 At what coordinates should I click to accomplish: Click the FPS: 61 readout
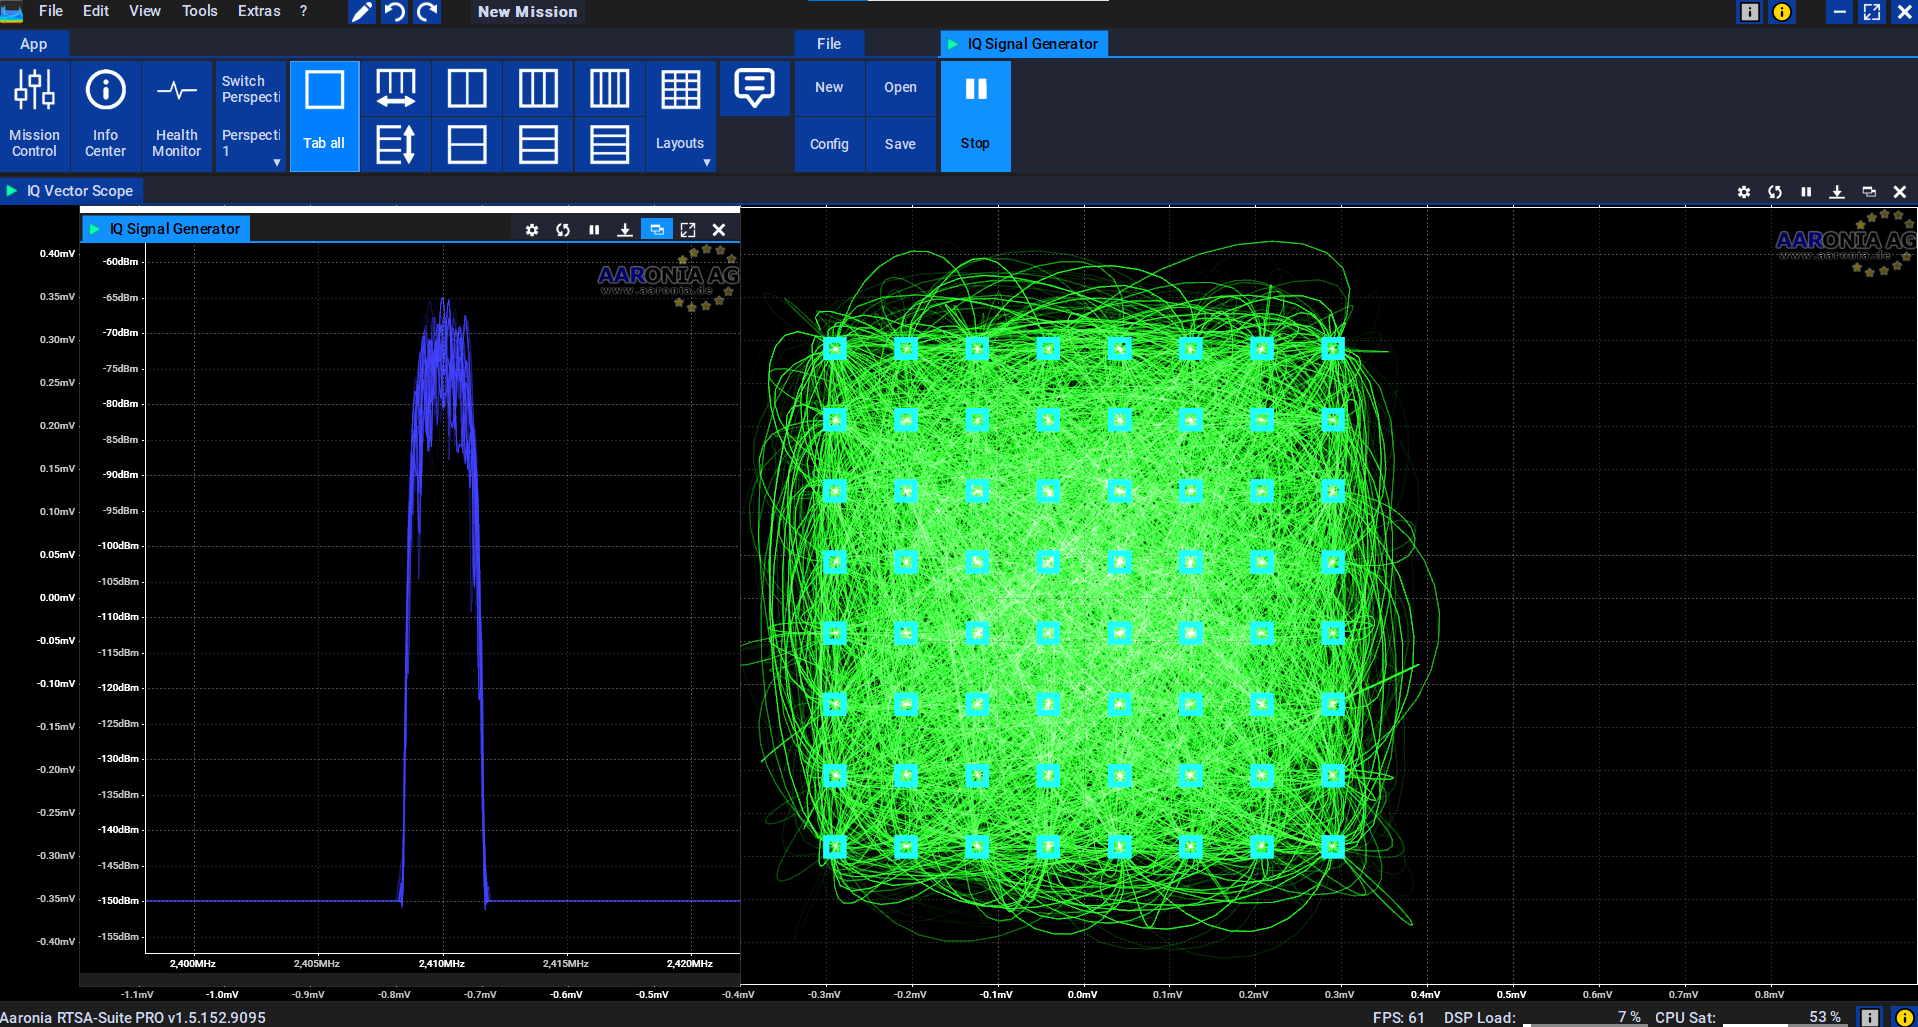(x=1398, y=1017)
